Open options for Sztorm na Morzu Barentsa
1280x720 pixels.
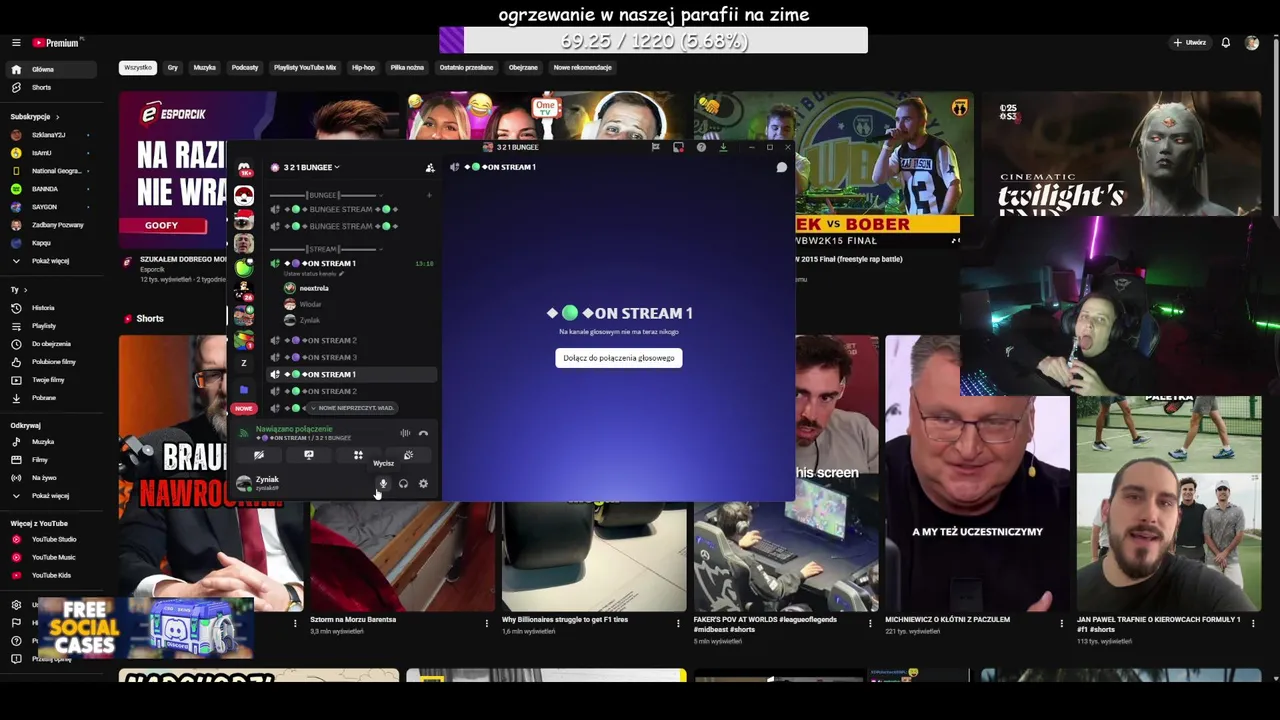487,623
